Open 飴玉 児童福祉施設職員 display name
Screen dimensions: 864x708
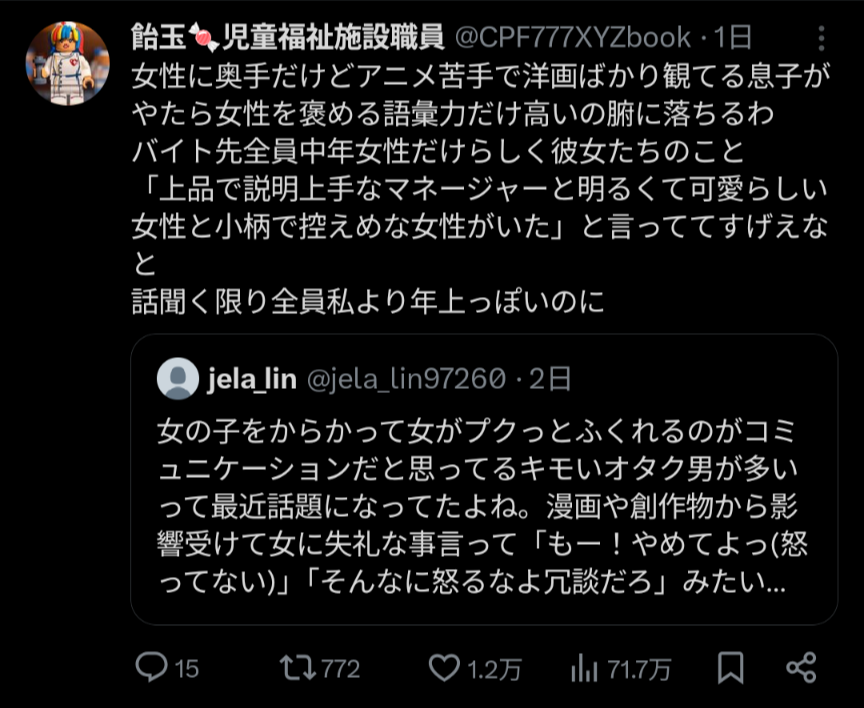tap(288, 38)
